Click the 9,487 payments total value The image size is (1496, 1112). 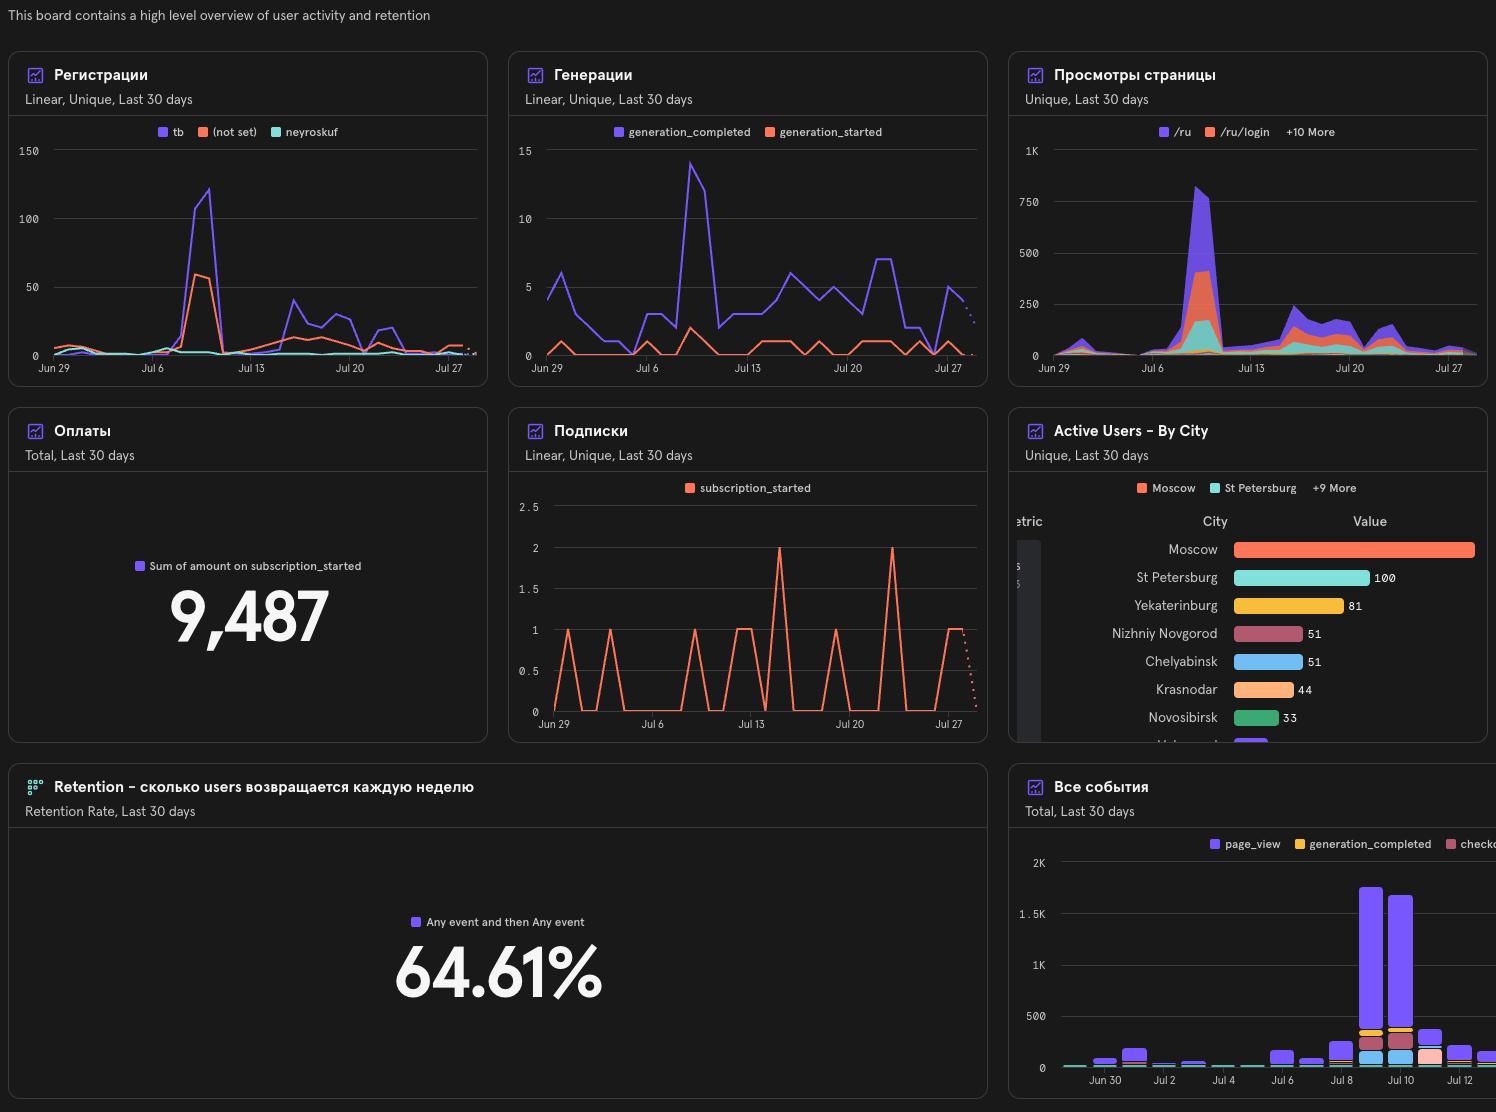pos(249,616)
